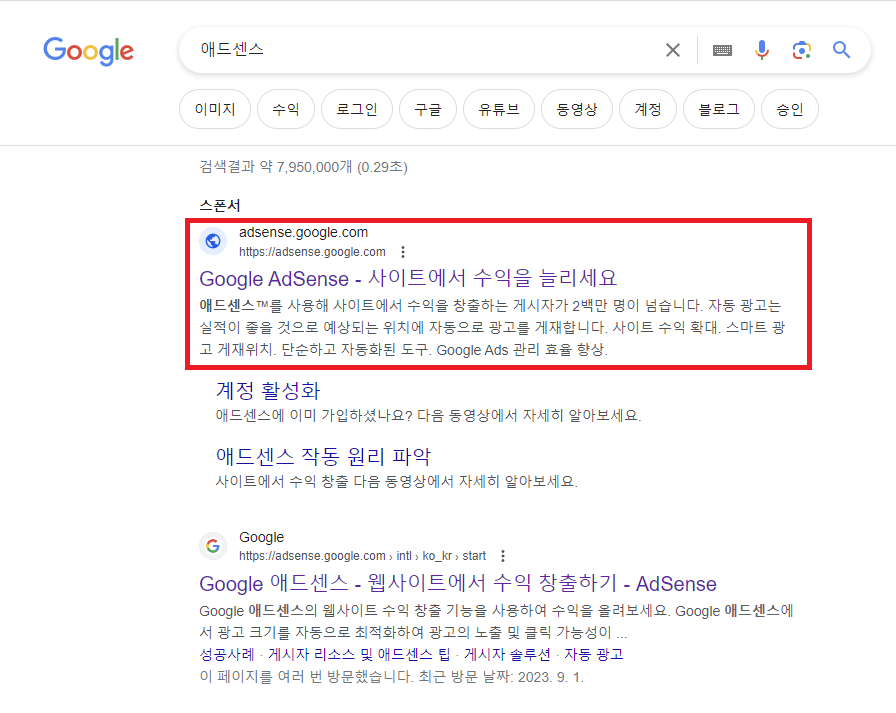Click the globe favicon beside adsense.google.com
The width and height of the screenshot is (896, 713).
[212, 241]
